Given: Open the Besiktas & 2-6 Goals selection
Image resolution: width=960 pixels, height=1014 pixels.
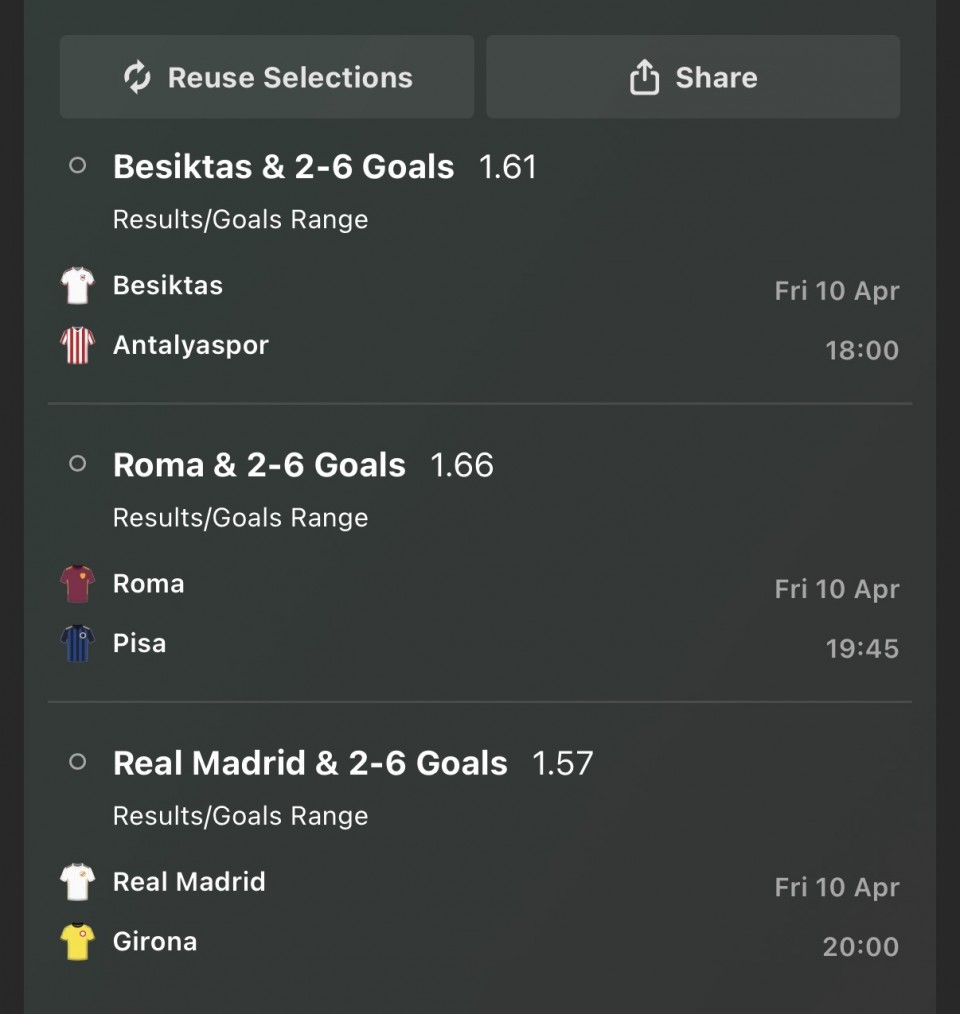Looking at the screenshot, I should 283,166.
